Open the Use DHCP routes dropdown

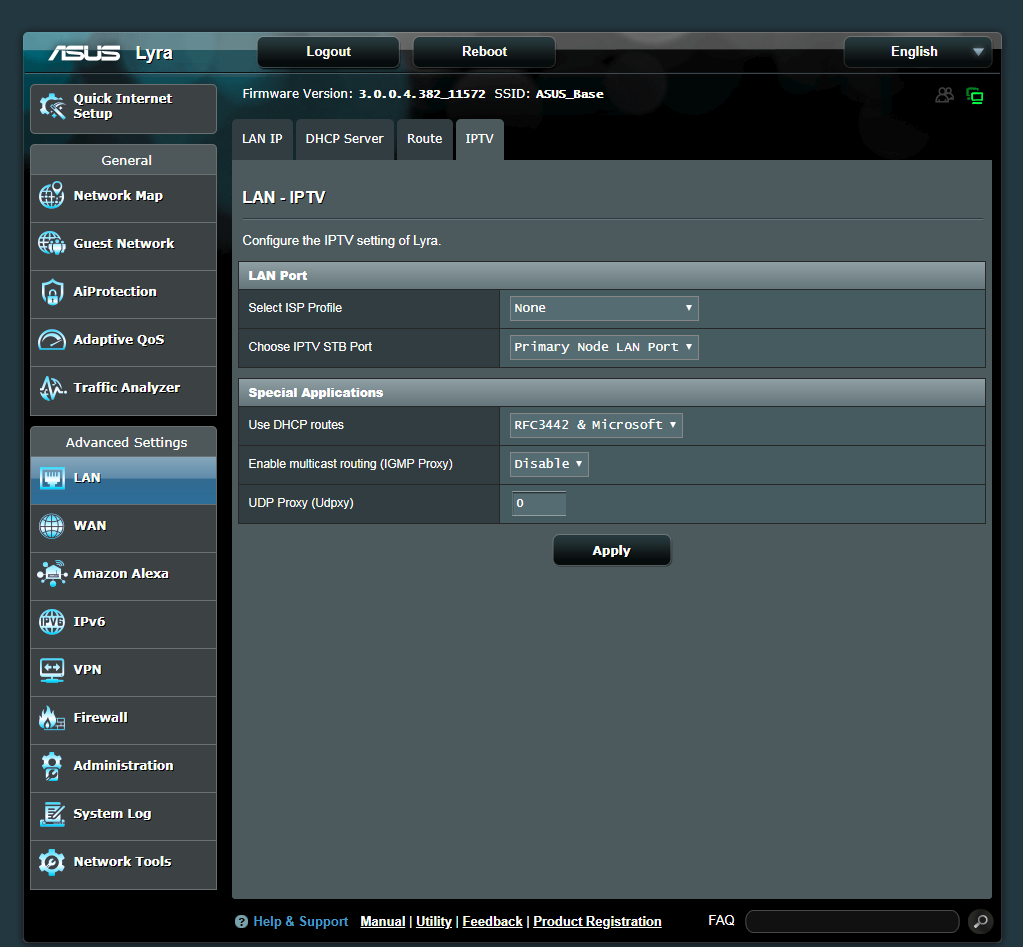point(596,425)
